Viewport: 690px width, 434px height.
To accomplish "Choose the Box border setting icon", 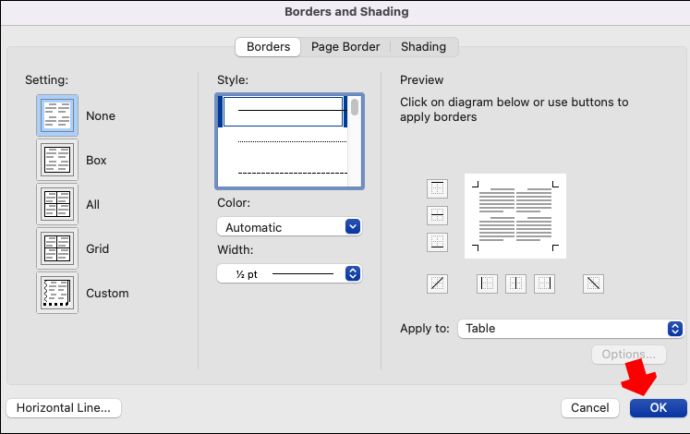I will [57, 160].
